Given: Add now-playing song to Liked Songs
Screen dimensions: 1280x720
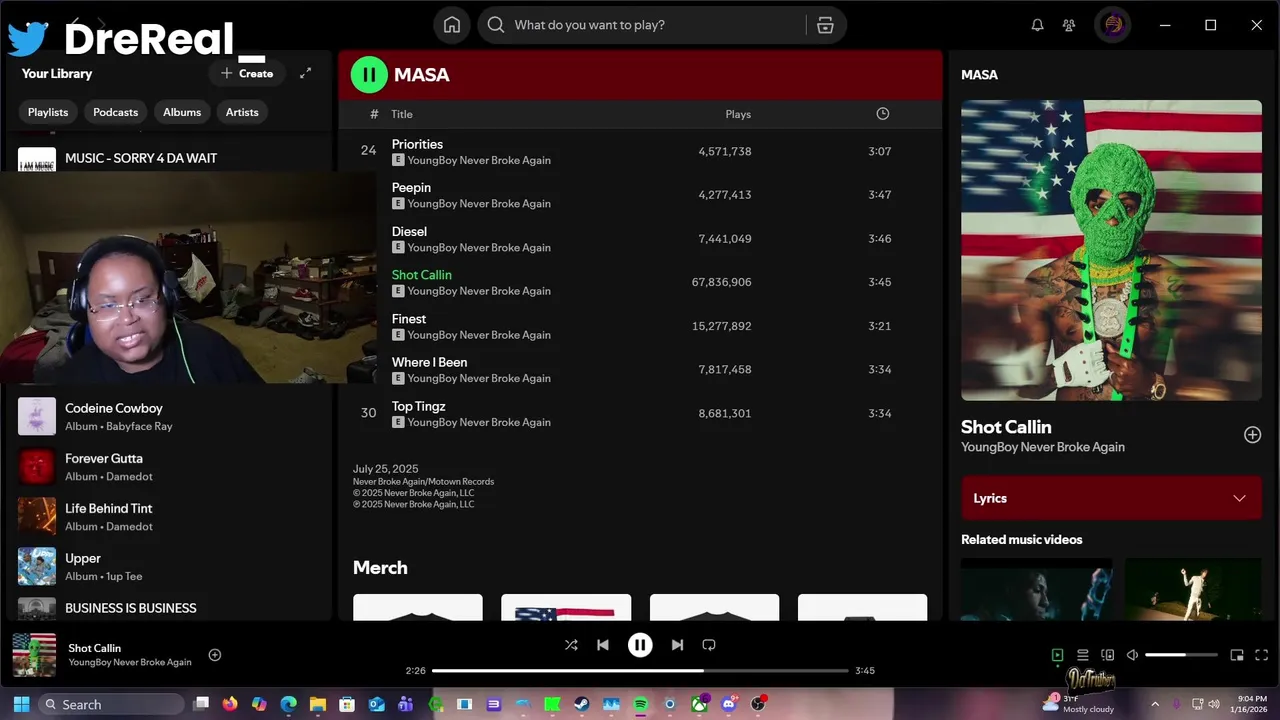Looking at the screenshot, I should coord(214,655).
